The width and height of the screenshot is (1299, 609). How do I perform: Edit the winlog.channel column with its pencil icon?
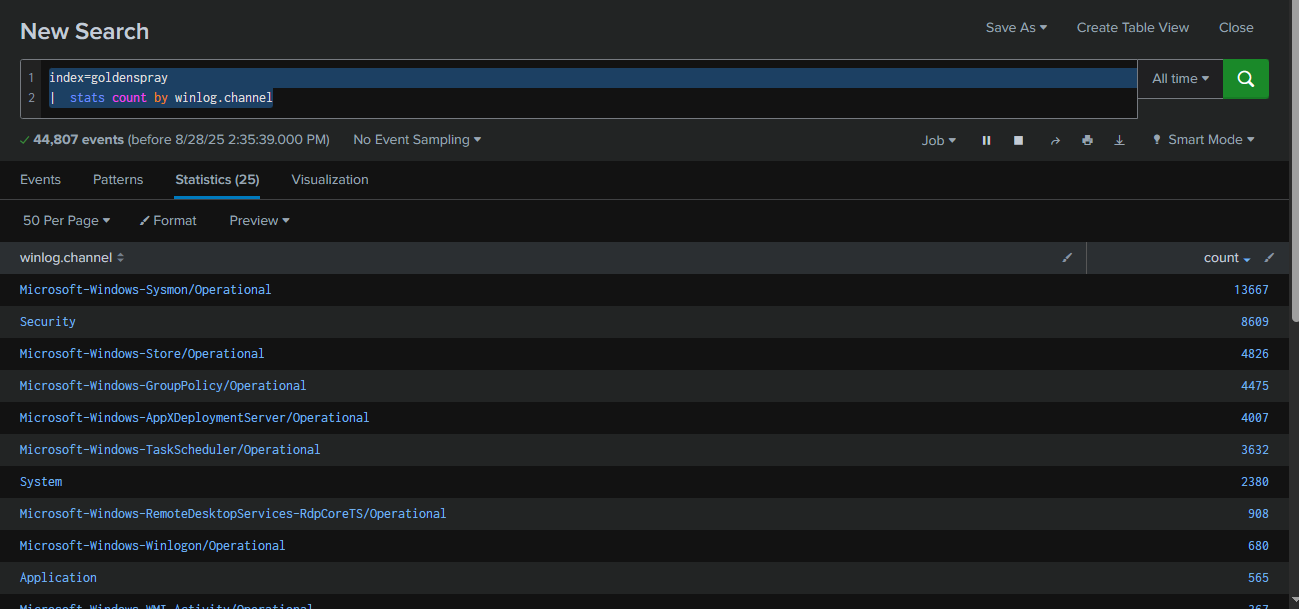pos(1067,258)
